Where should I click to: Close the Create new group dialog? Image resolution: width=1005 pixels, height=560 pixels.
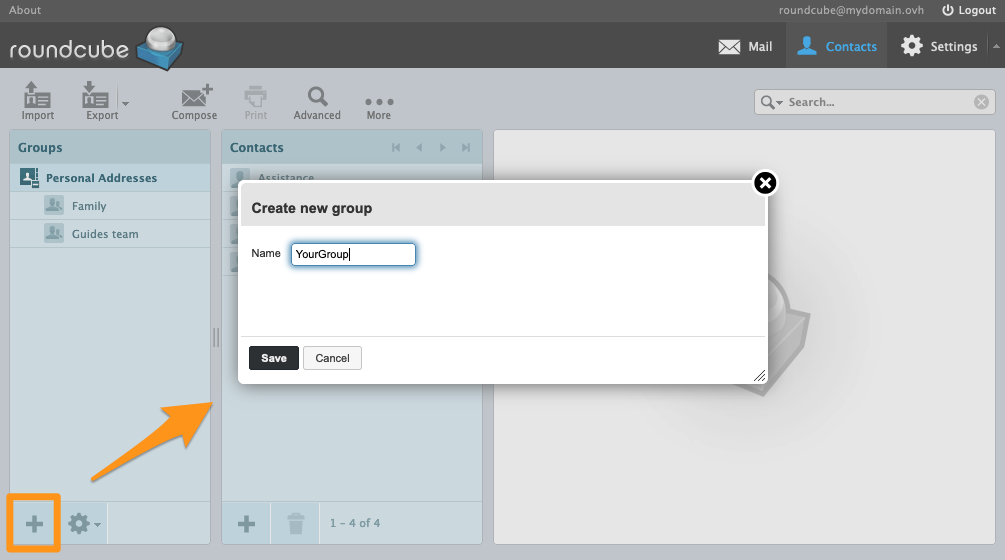765,183
